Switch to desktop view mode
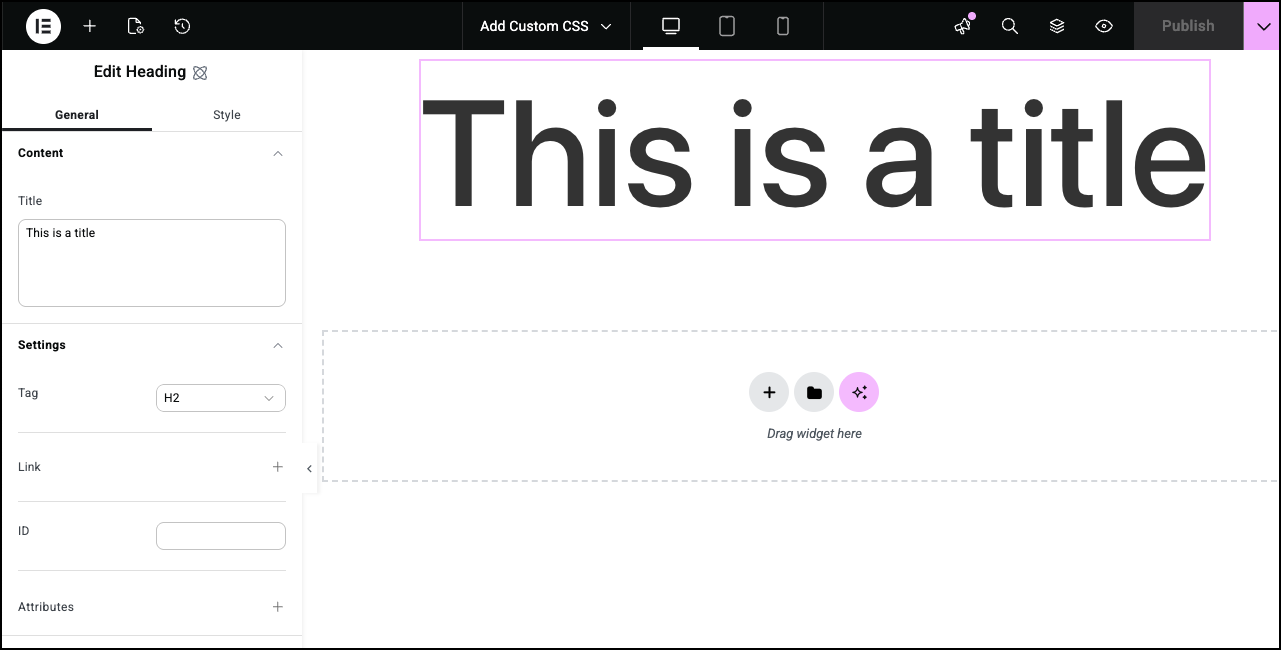 [x=671, y=26]
